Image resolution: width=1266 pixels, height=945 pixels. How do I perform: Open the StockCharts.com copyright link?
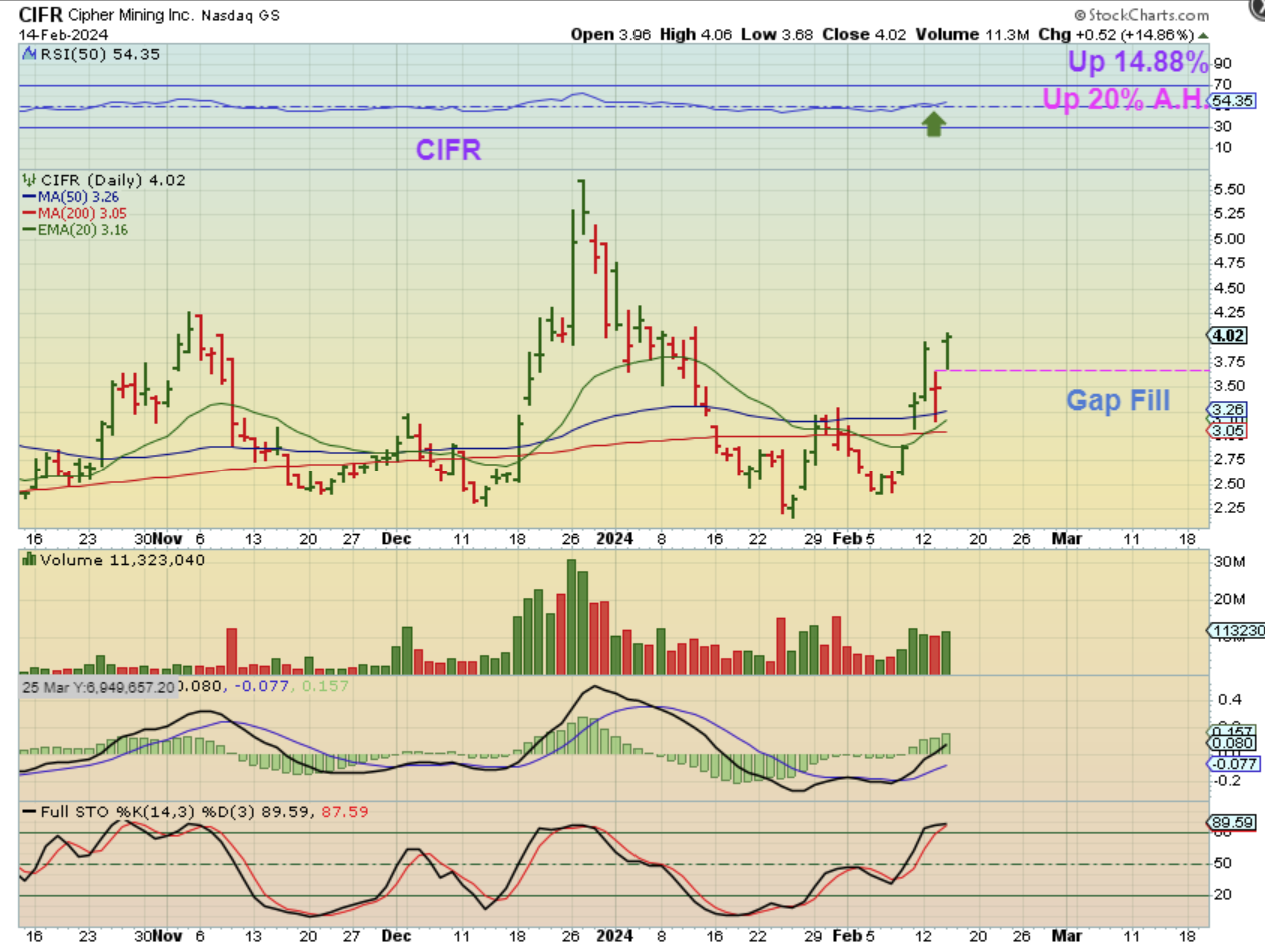(x=1143, y=16)
